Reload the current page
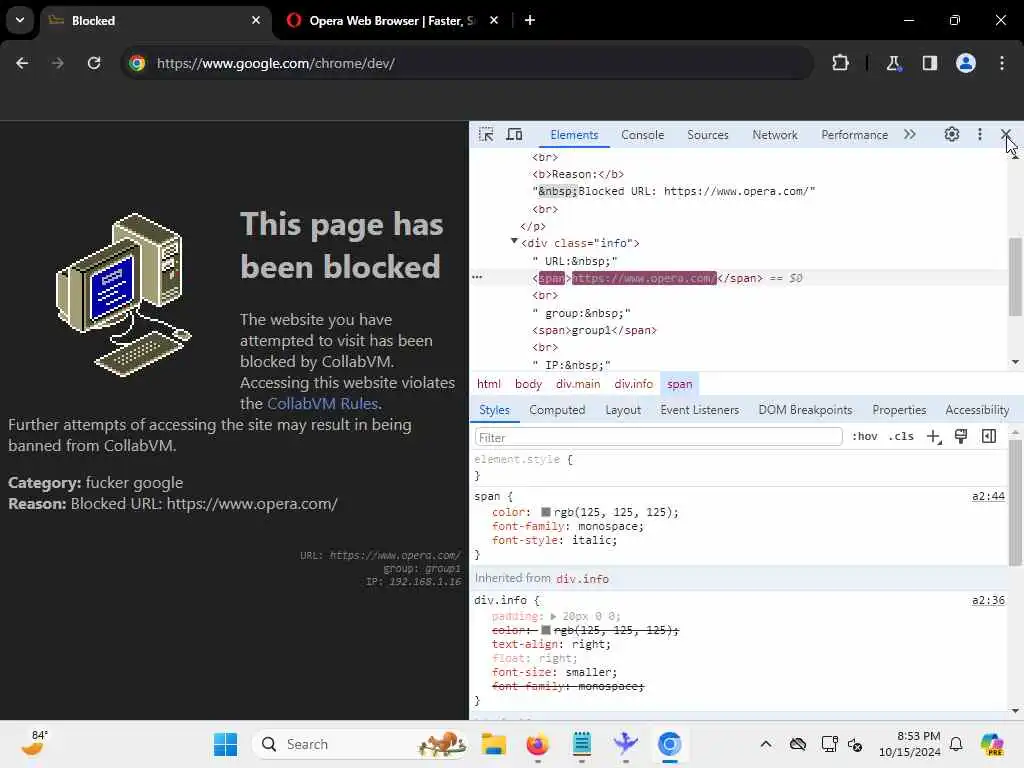Viewport: 1024px width, 768px height. pyautogui.click(x=94, y=63)
